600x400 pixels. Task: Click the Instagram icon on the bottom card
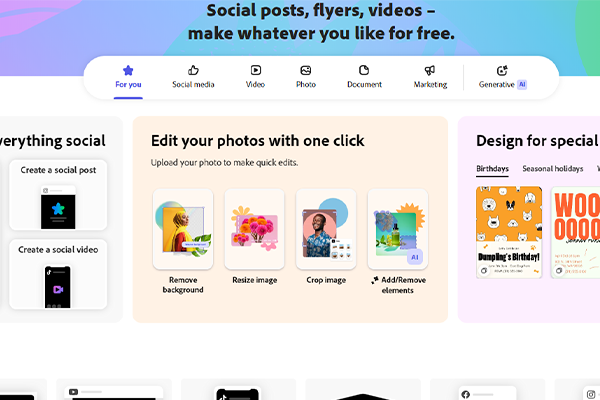coord(591,394)
